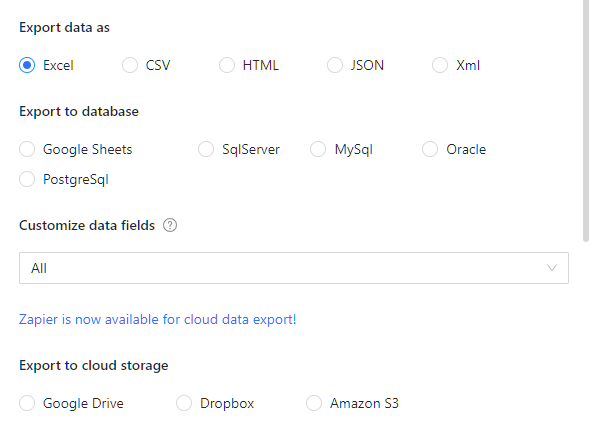
Task: Select Google Drive cloud storage
Action: [27, 403]
